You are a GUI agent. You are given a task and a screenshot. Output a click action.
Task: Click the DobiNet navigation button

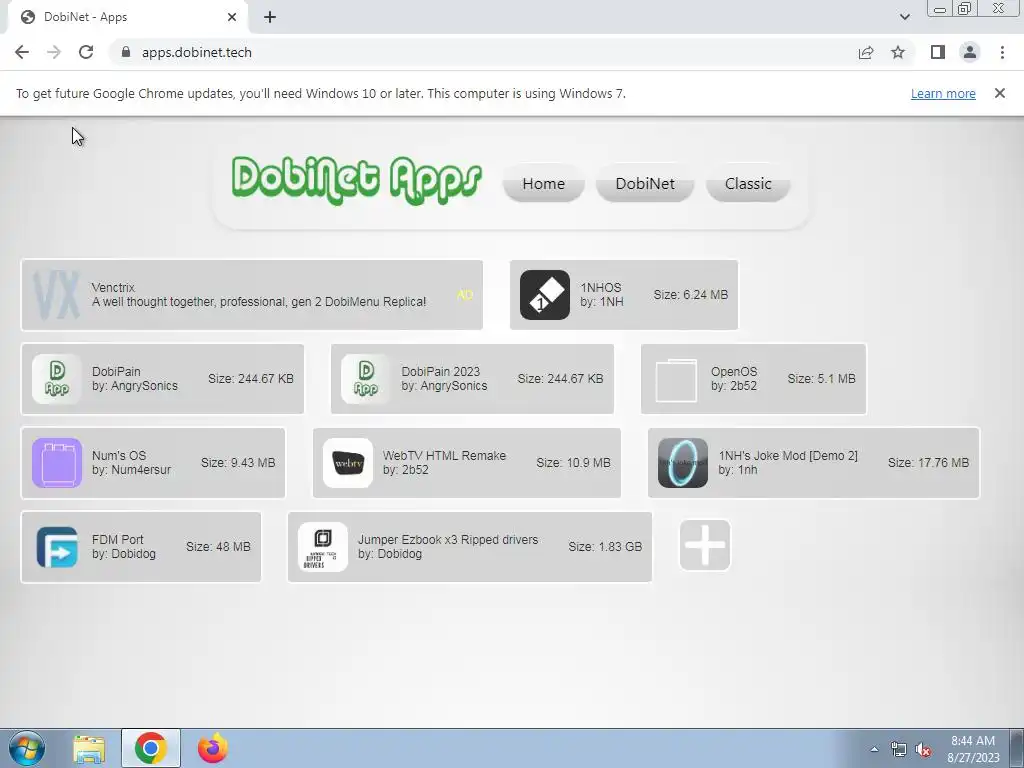pos(645,184)
